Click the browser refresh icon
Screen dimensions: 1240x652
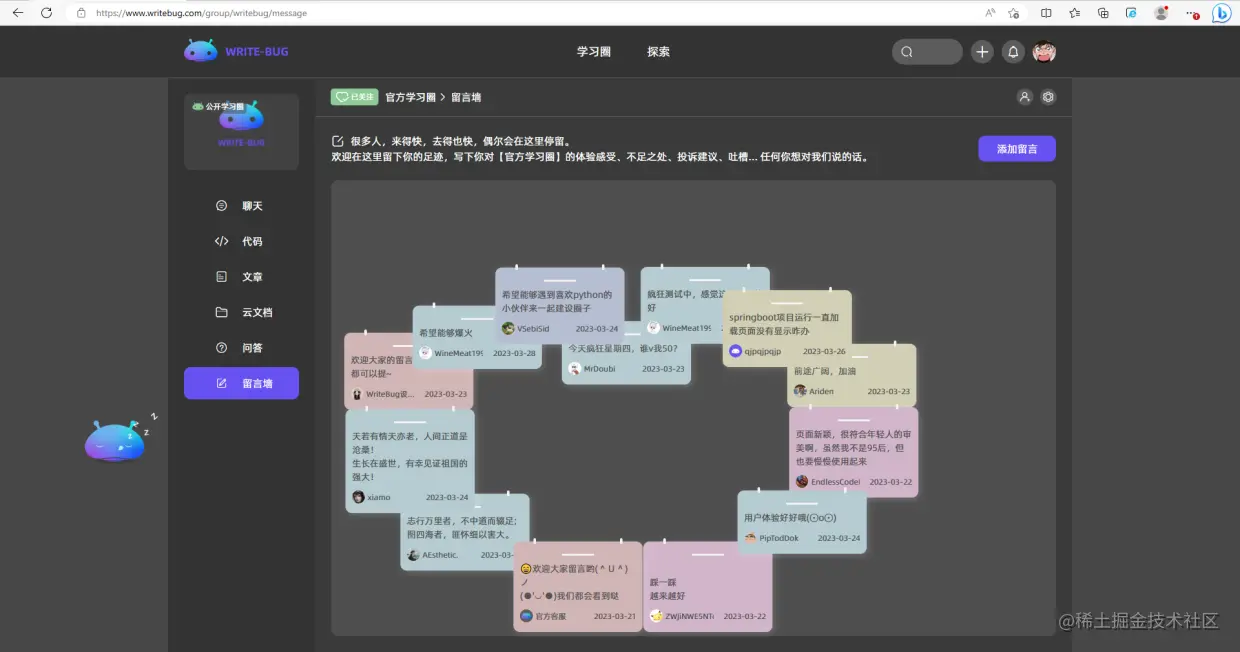(47, 14)
